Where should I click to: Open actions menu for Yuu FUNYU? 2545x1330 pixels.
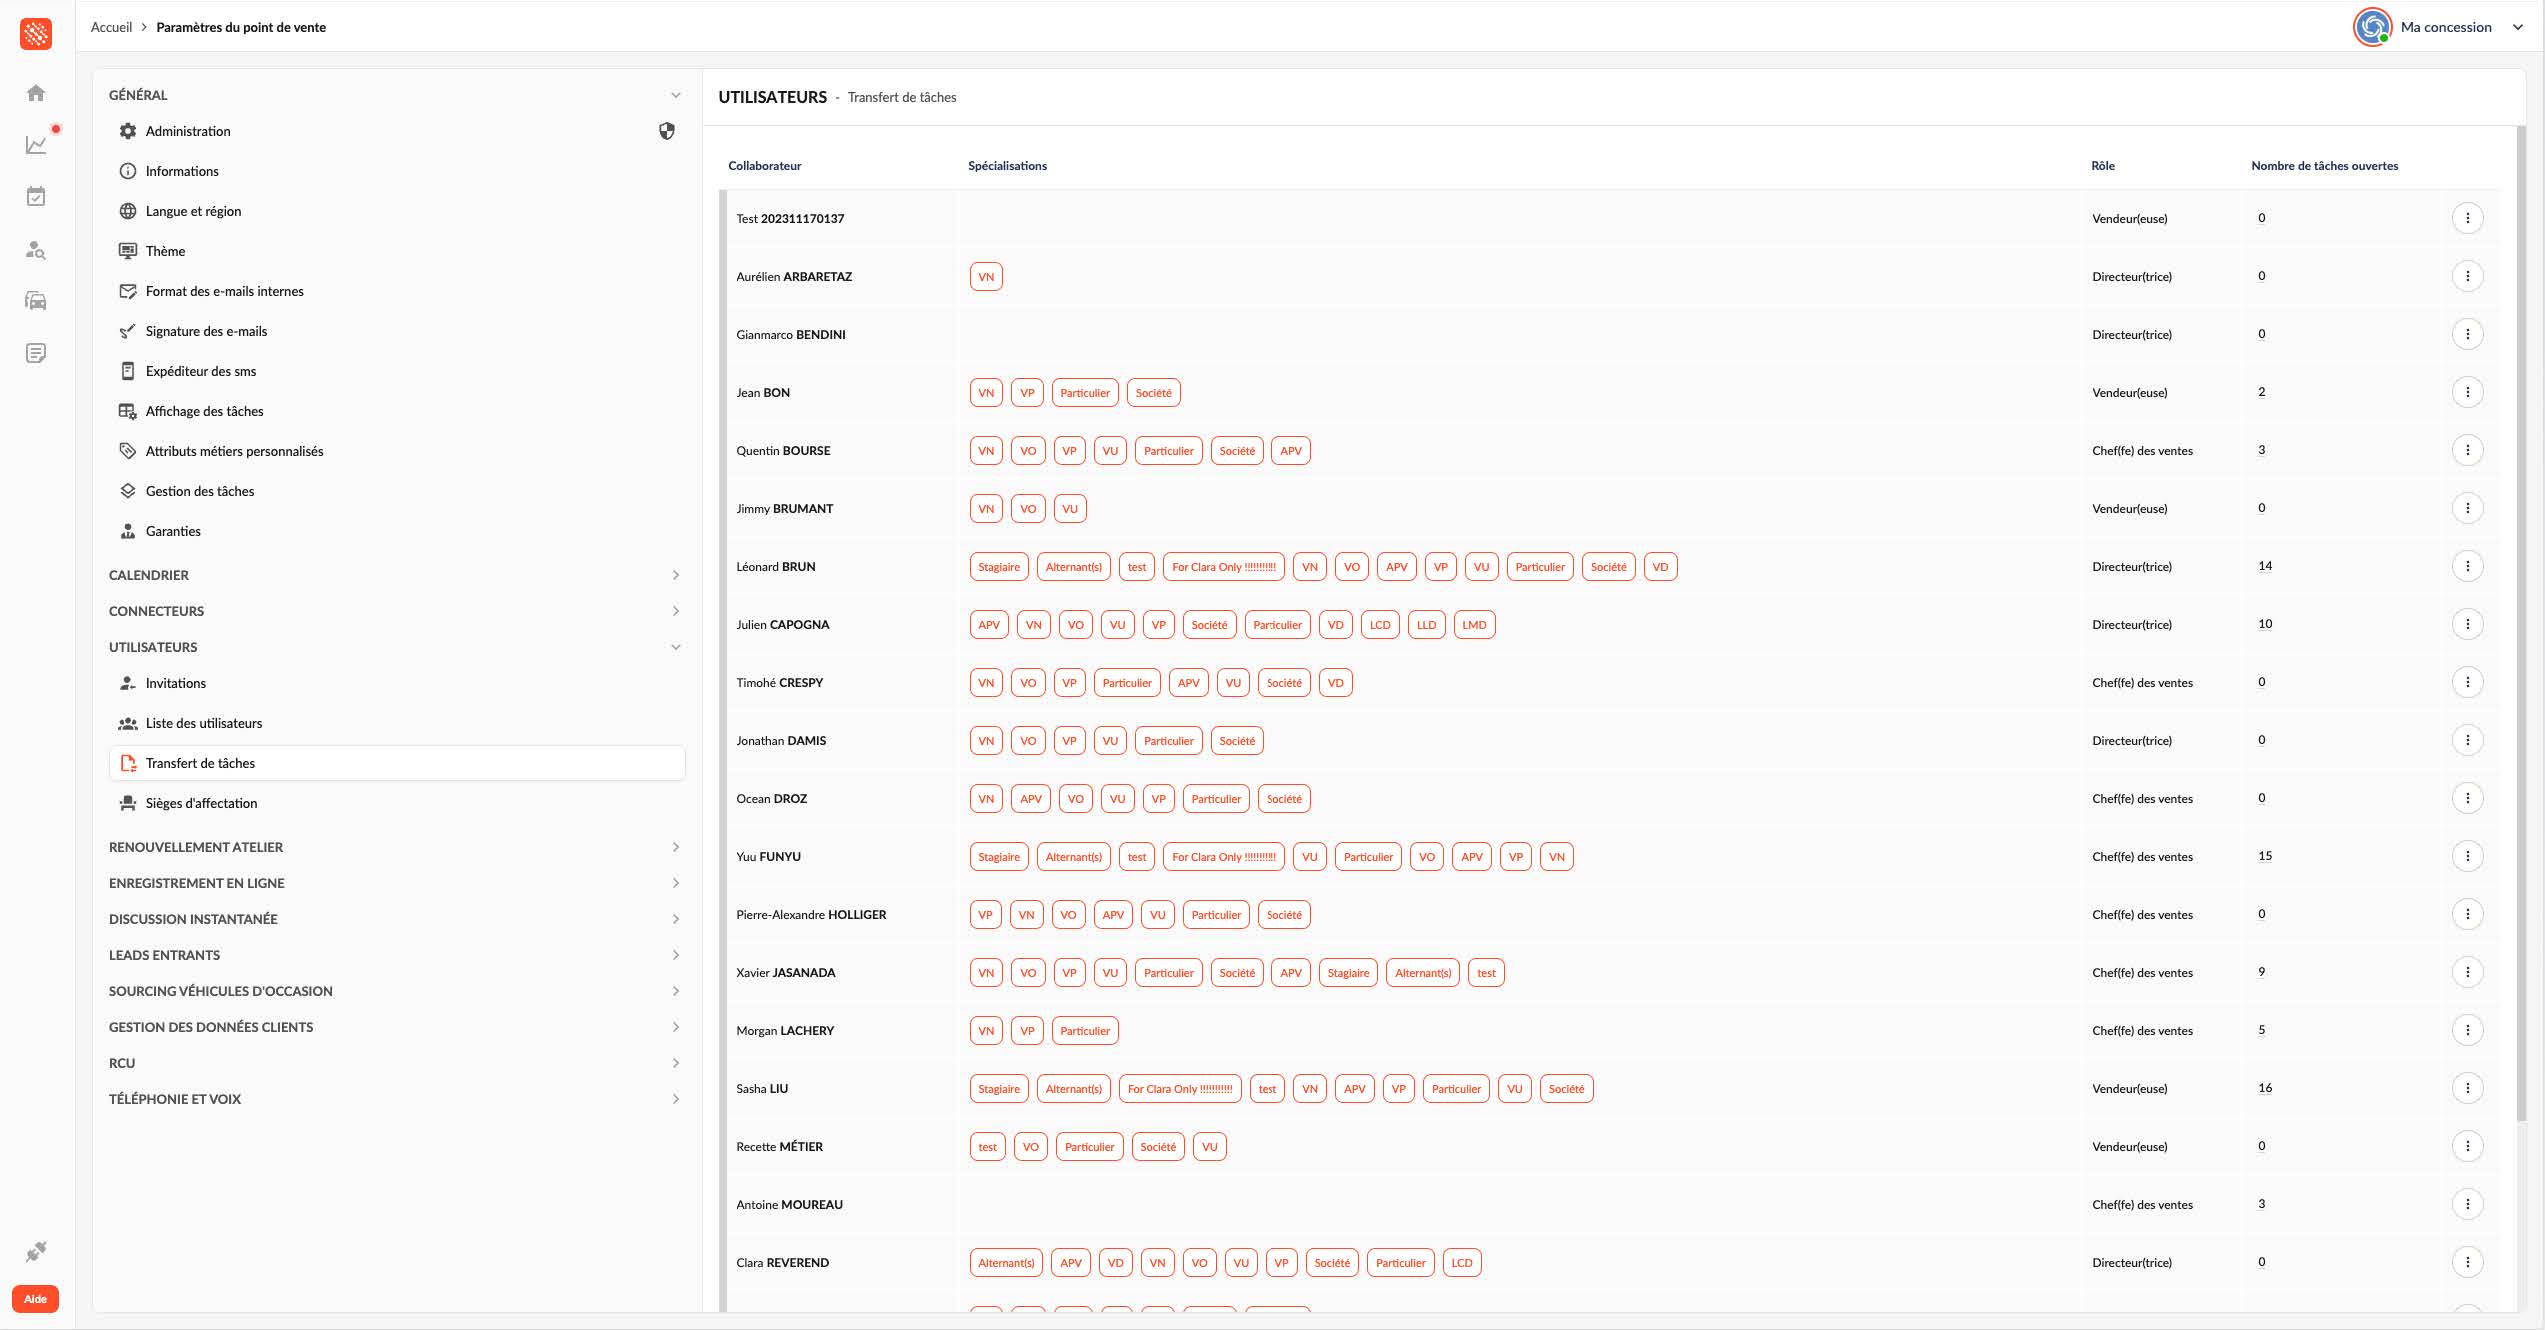(2467, 856)
